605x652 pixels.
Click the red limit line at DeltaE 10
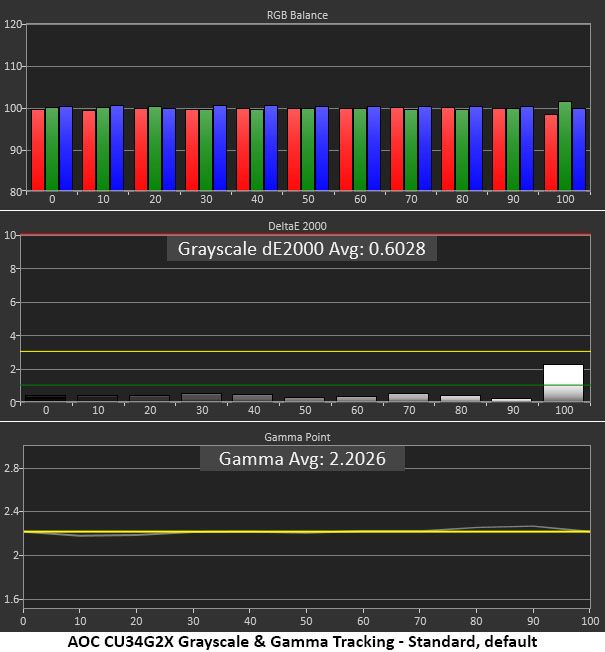pyautogui.click(x=306, y=235)
